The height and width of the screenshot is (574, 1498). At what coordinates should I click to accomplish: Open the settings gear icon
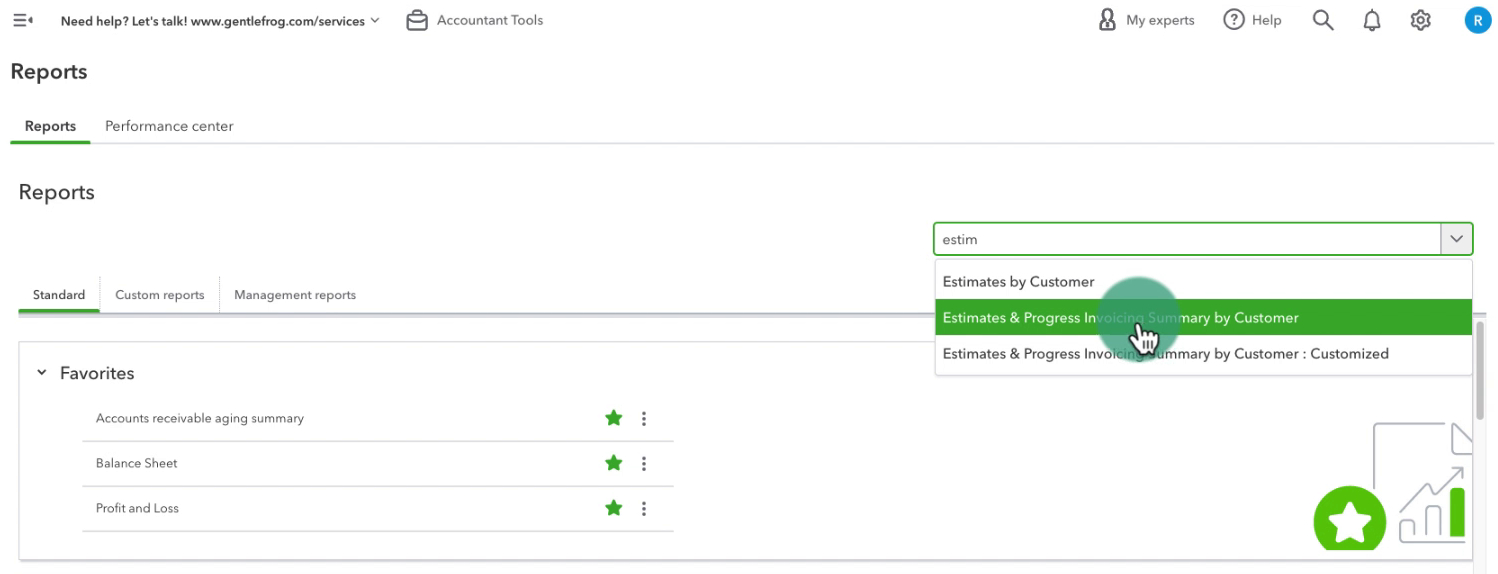[1420, 20]
